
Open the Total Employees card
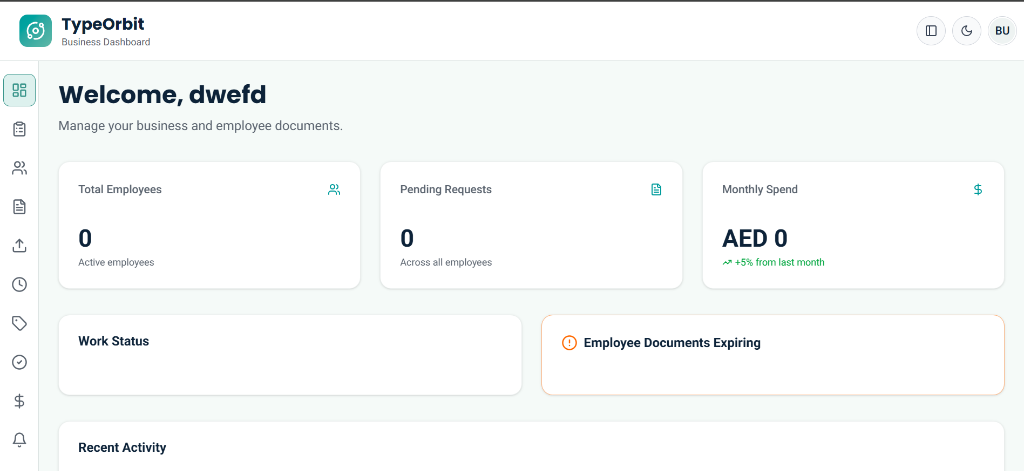[209, 226]
